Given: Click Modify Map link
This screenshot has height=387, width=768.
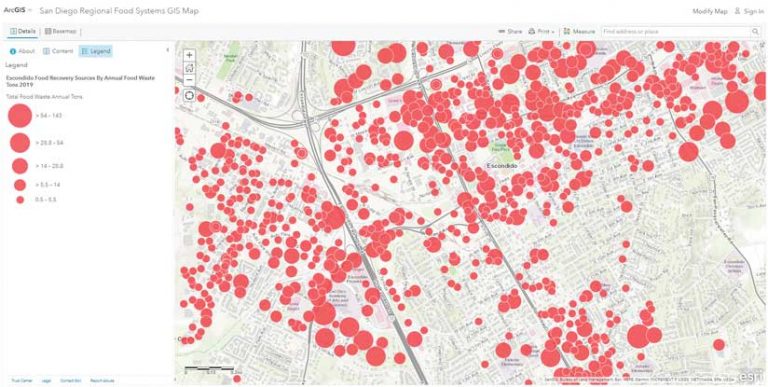Looking at the screenshot, I should pos(710,11).
